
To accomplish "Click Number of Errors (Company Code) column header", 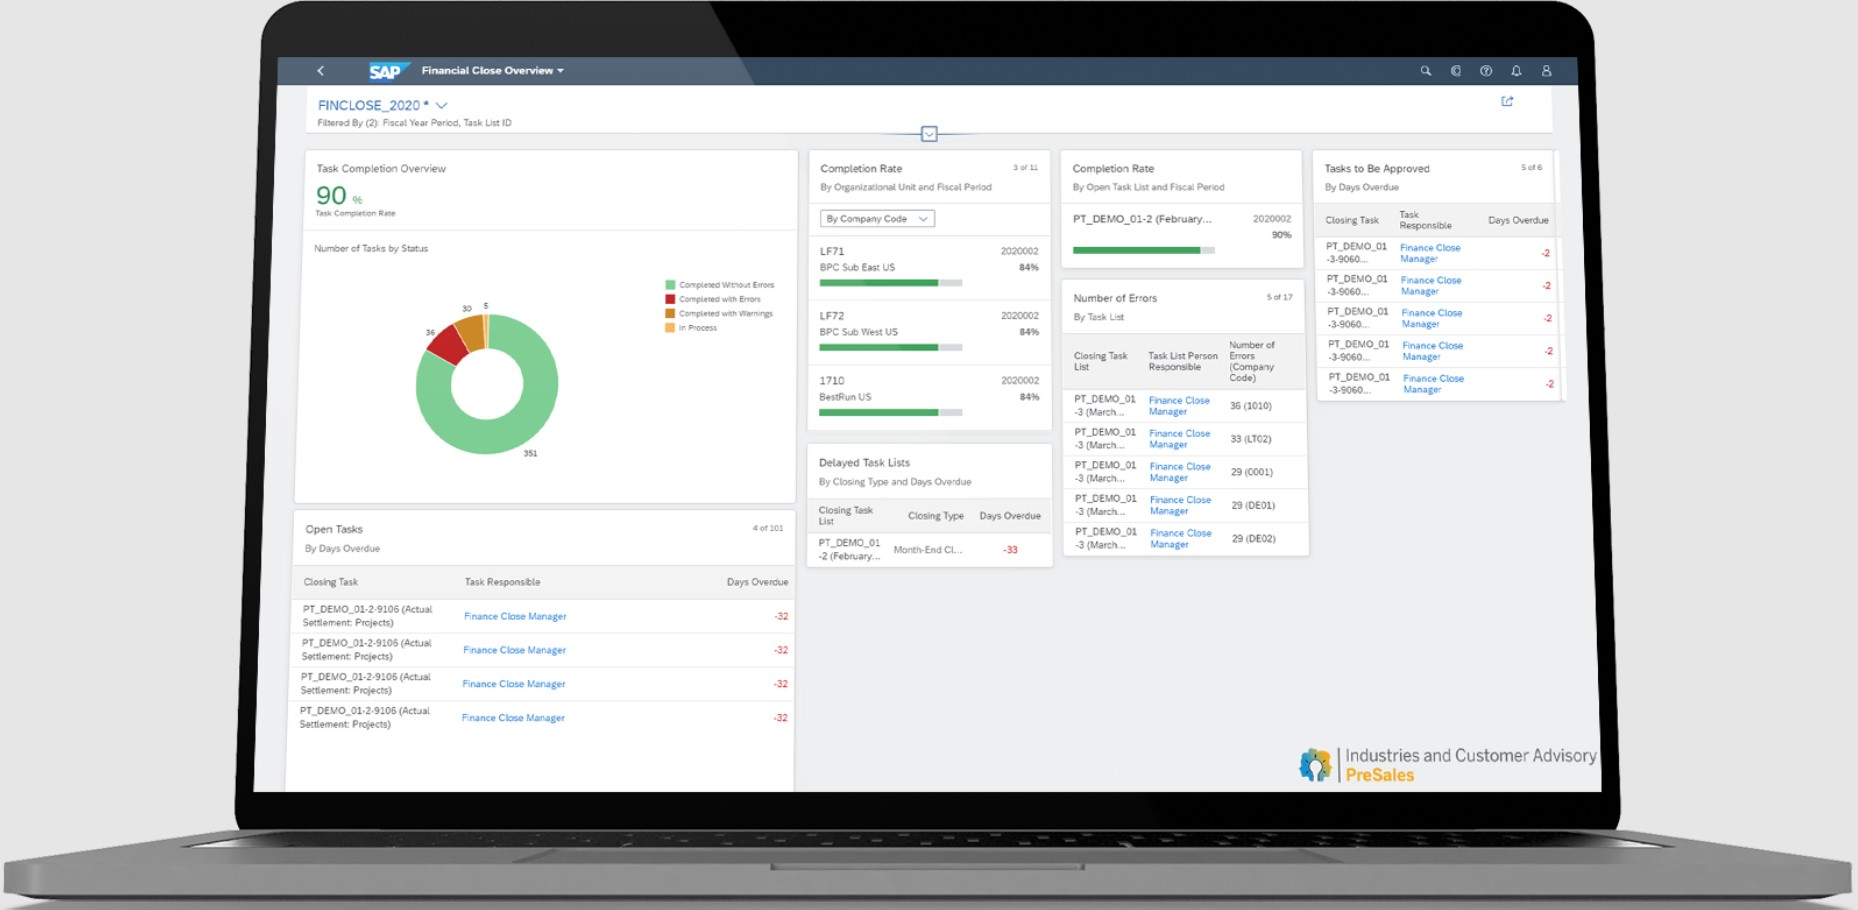I will (x=1252, y=361).
